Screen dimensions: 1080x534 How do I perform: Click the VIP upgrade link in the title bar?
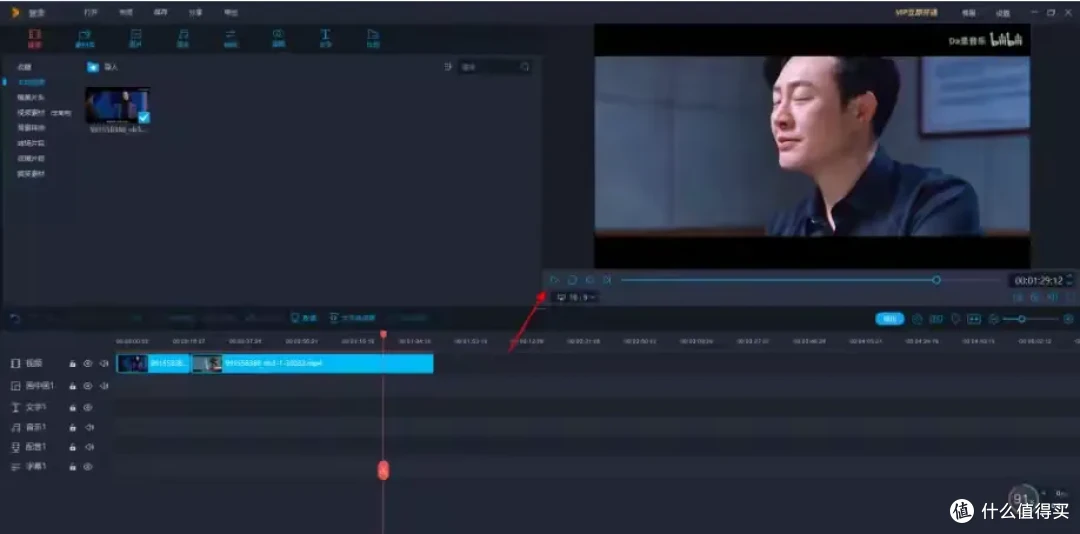pyautogui.click(x=916, y=12)
